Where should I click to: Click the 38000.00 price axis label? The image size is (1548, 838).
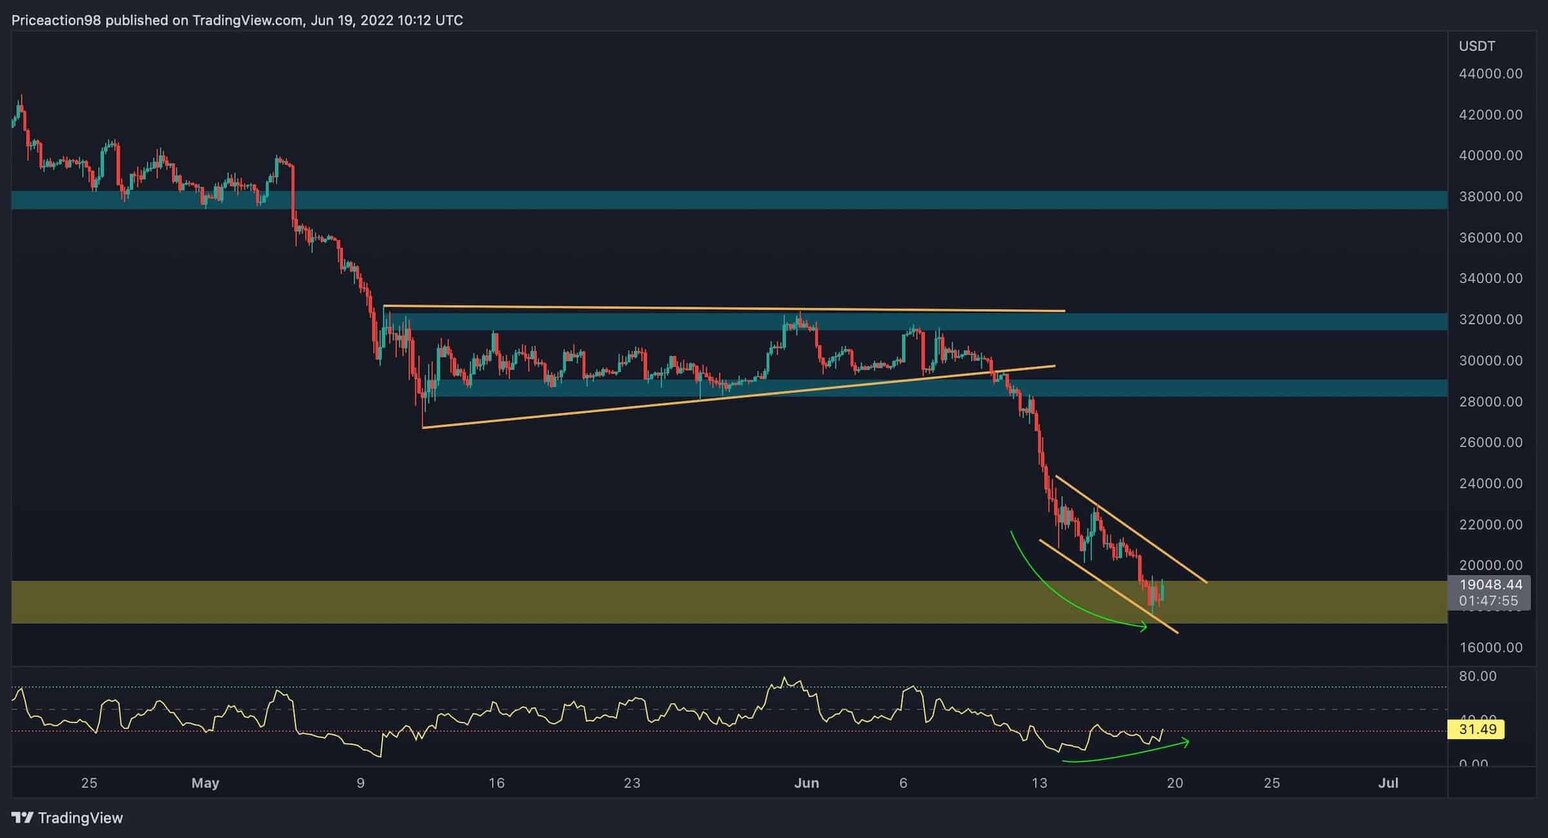pos(1491,197)
